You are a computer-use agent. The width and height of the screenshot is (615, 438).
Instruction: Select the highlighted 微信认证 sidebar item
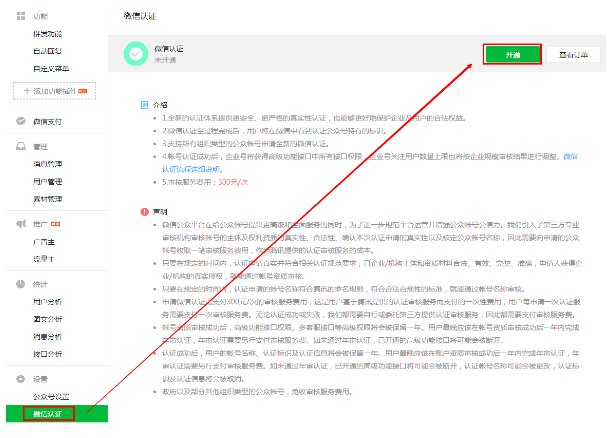pos(57,414)
